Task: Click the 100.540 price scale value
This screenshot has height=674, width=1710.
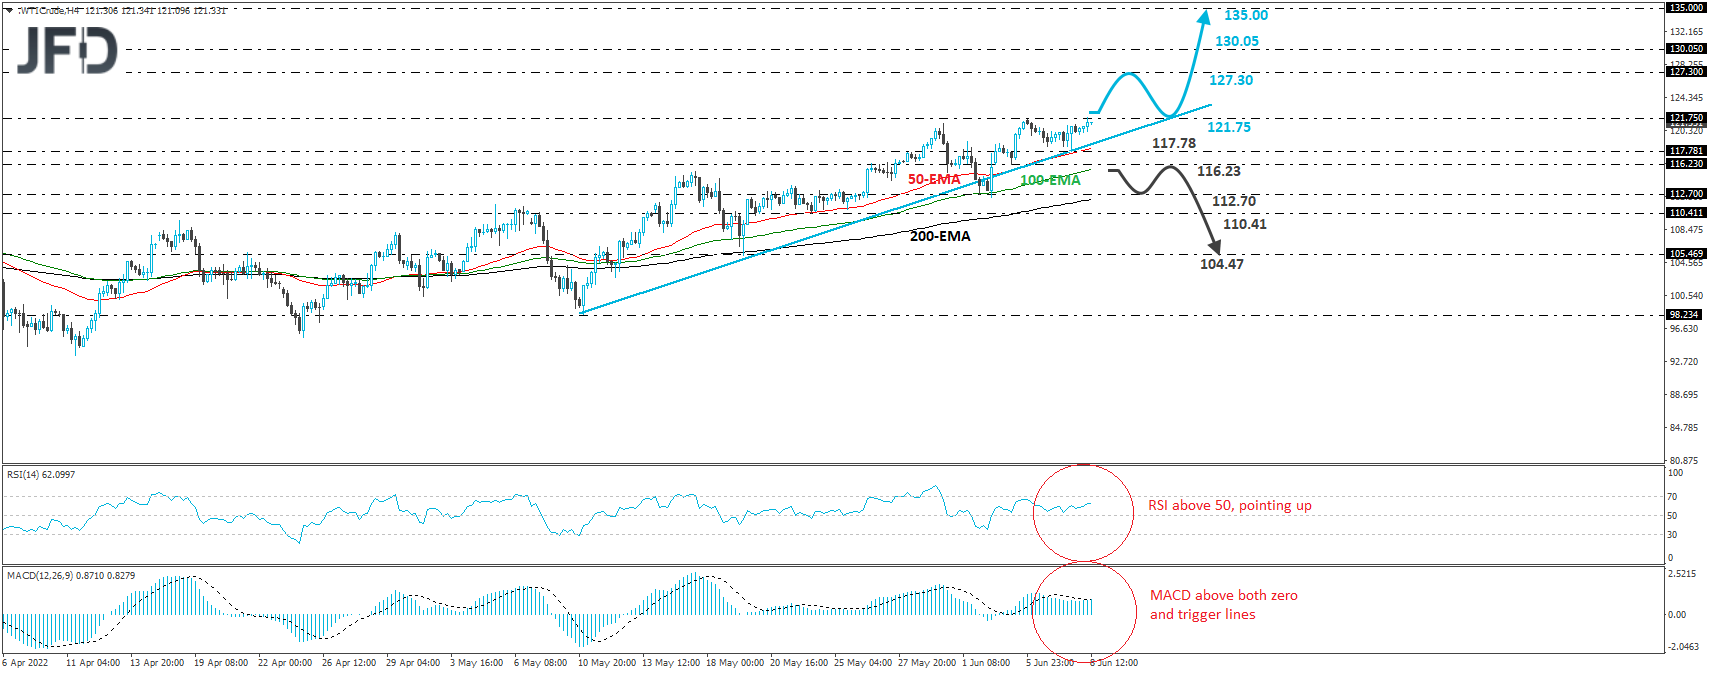Action: click(x=1686, y=296)
